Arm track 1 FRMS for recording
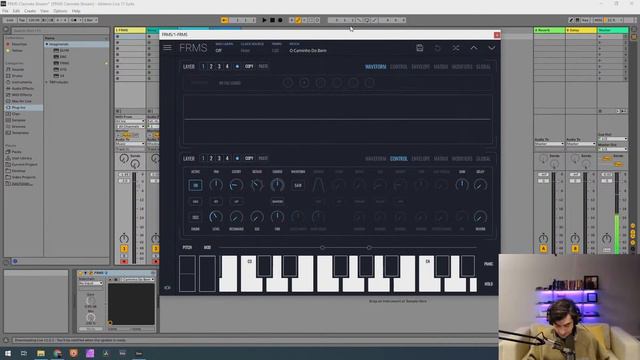 tap(124, 262)
